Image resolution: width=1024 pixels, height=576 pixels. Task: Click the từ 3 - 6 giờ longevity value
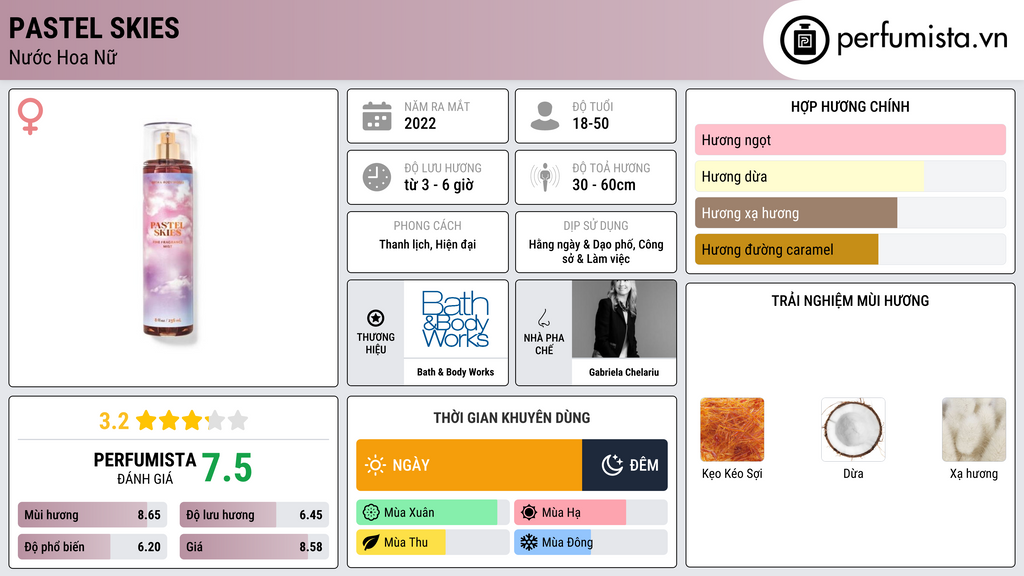[439, 185]
